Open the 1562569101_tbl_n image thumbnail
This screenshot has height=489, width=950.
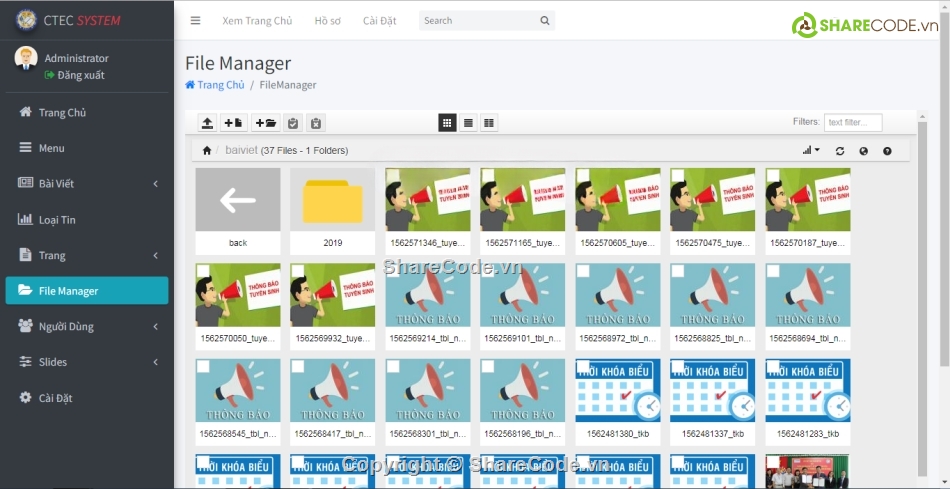[523, 295]
